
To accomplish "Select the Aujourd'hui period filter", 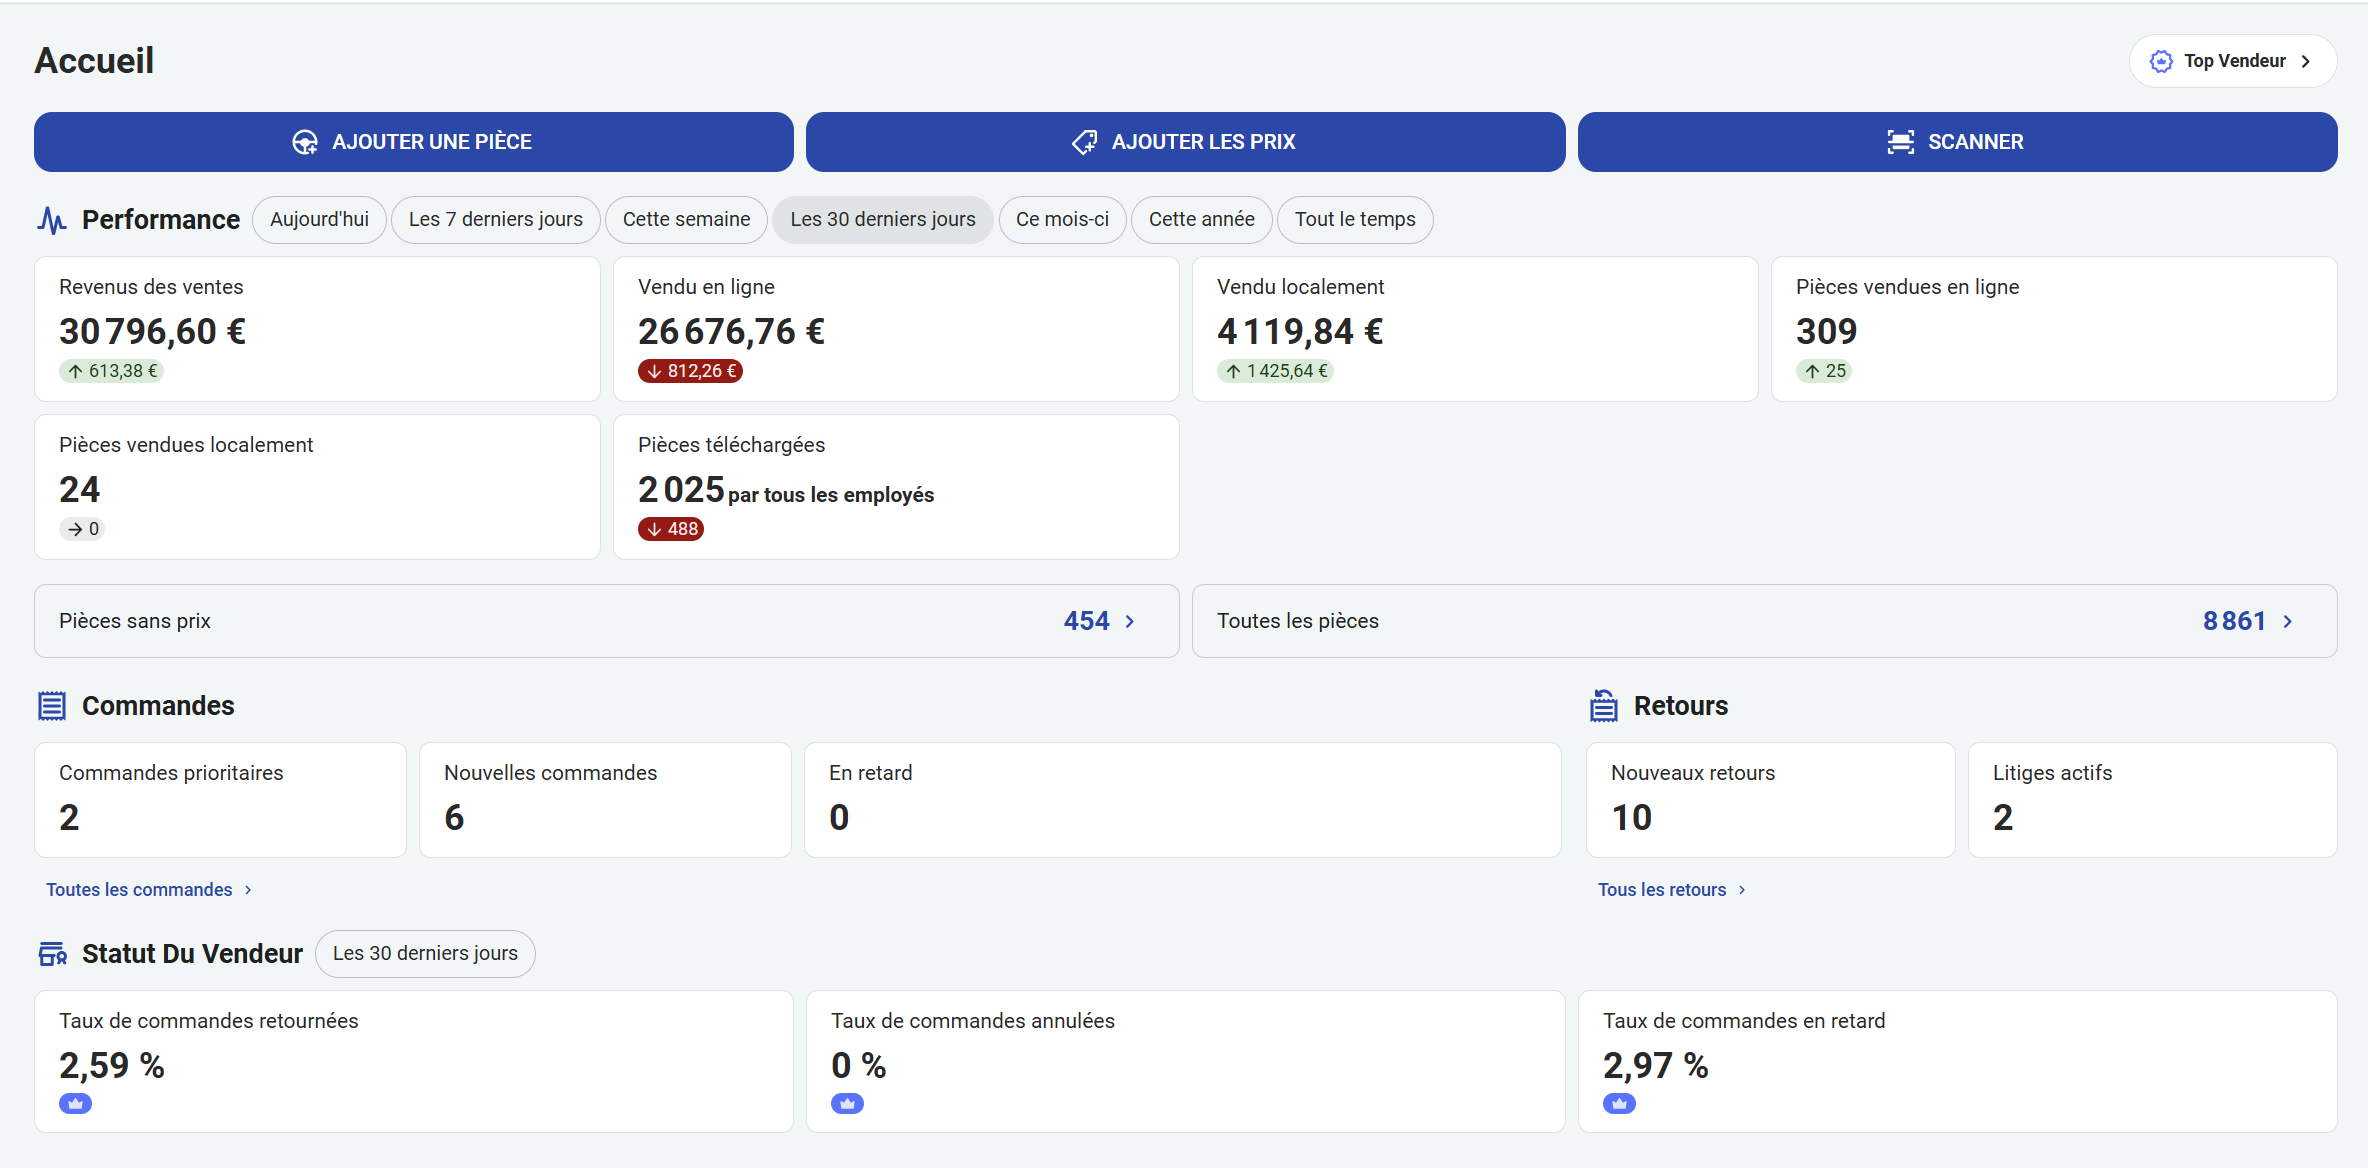I will point(319,219).
